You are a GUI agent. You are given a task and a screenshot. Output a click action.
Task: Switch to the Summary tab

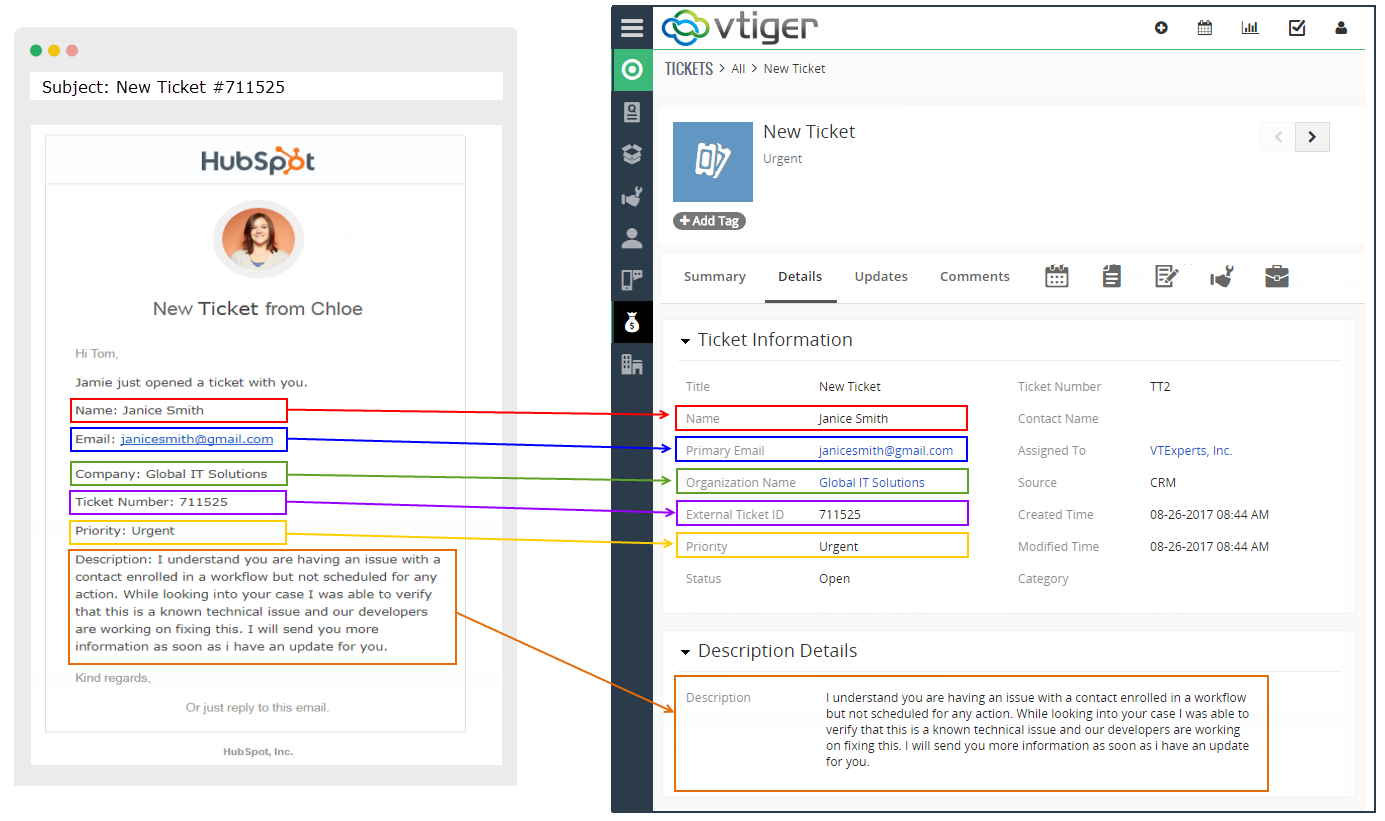tap(715, 277)
